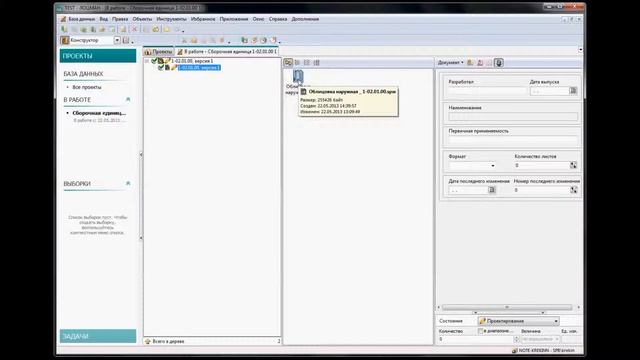Open the tab list arrow at right edge
Viewport: 640px width, 360px height.
(580, 50)
